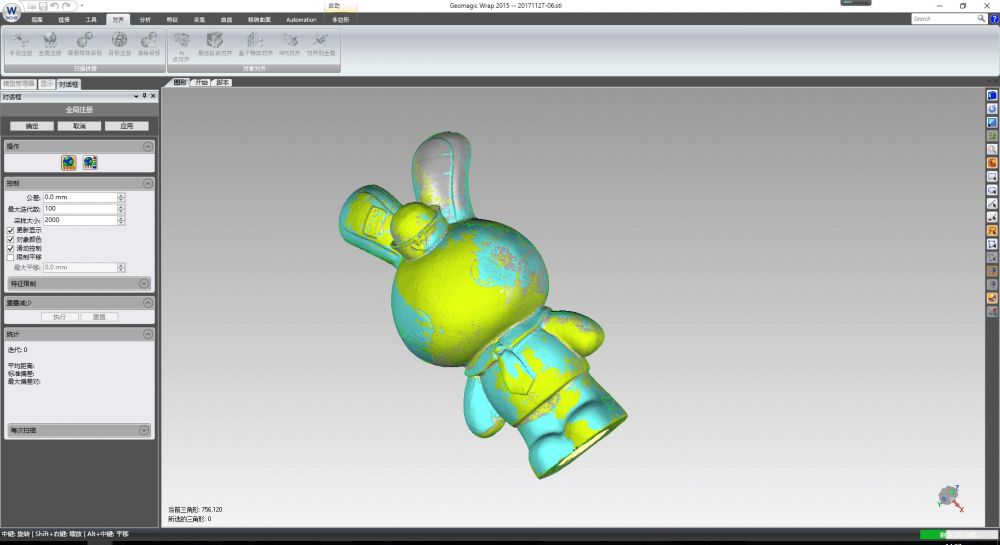
Task: Open the quick access toolbar customize dropdown arrow
Action: tap(82, 6)
